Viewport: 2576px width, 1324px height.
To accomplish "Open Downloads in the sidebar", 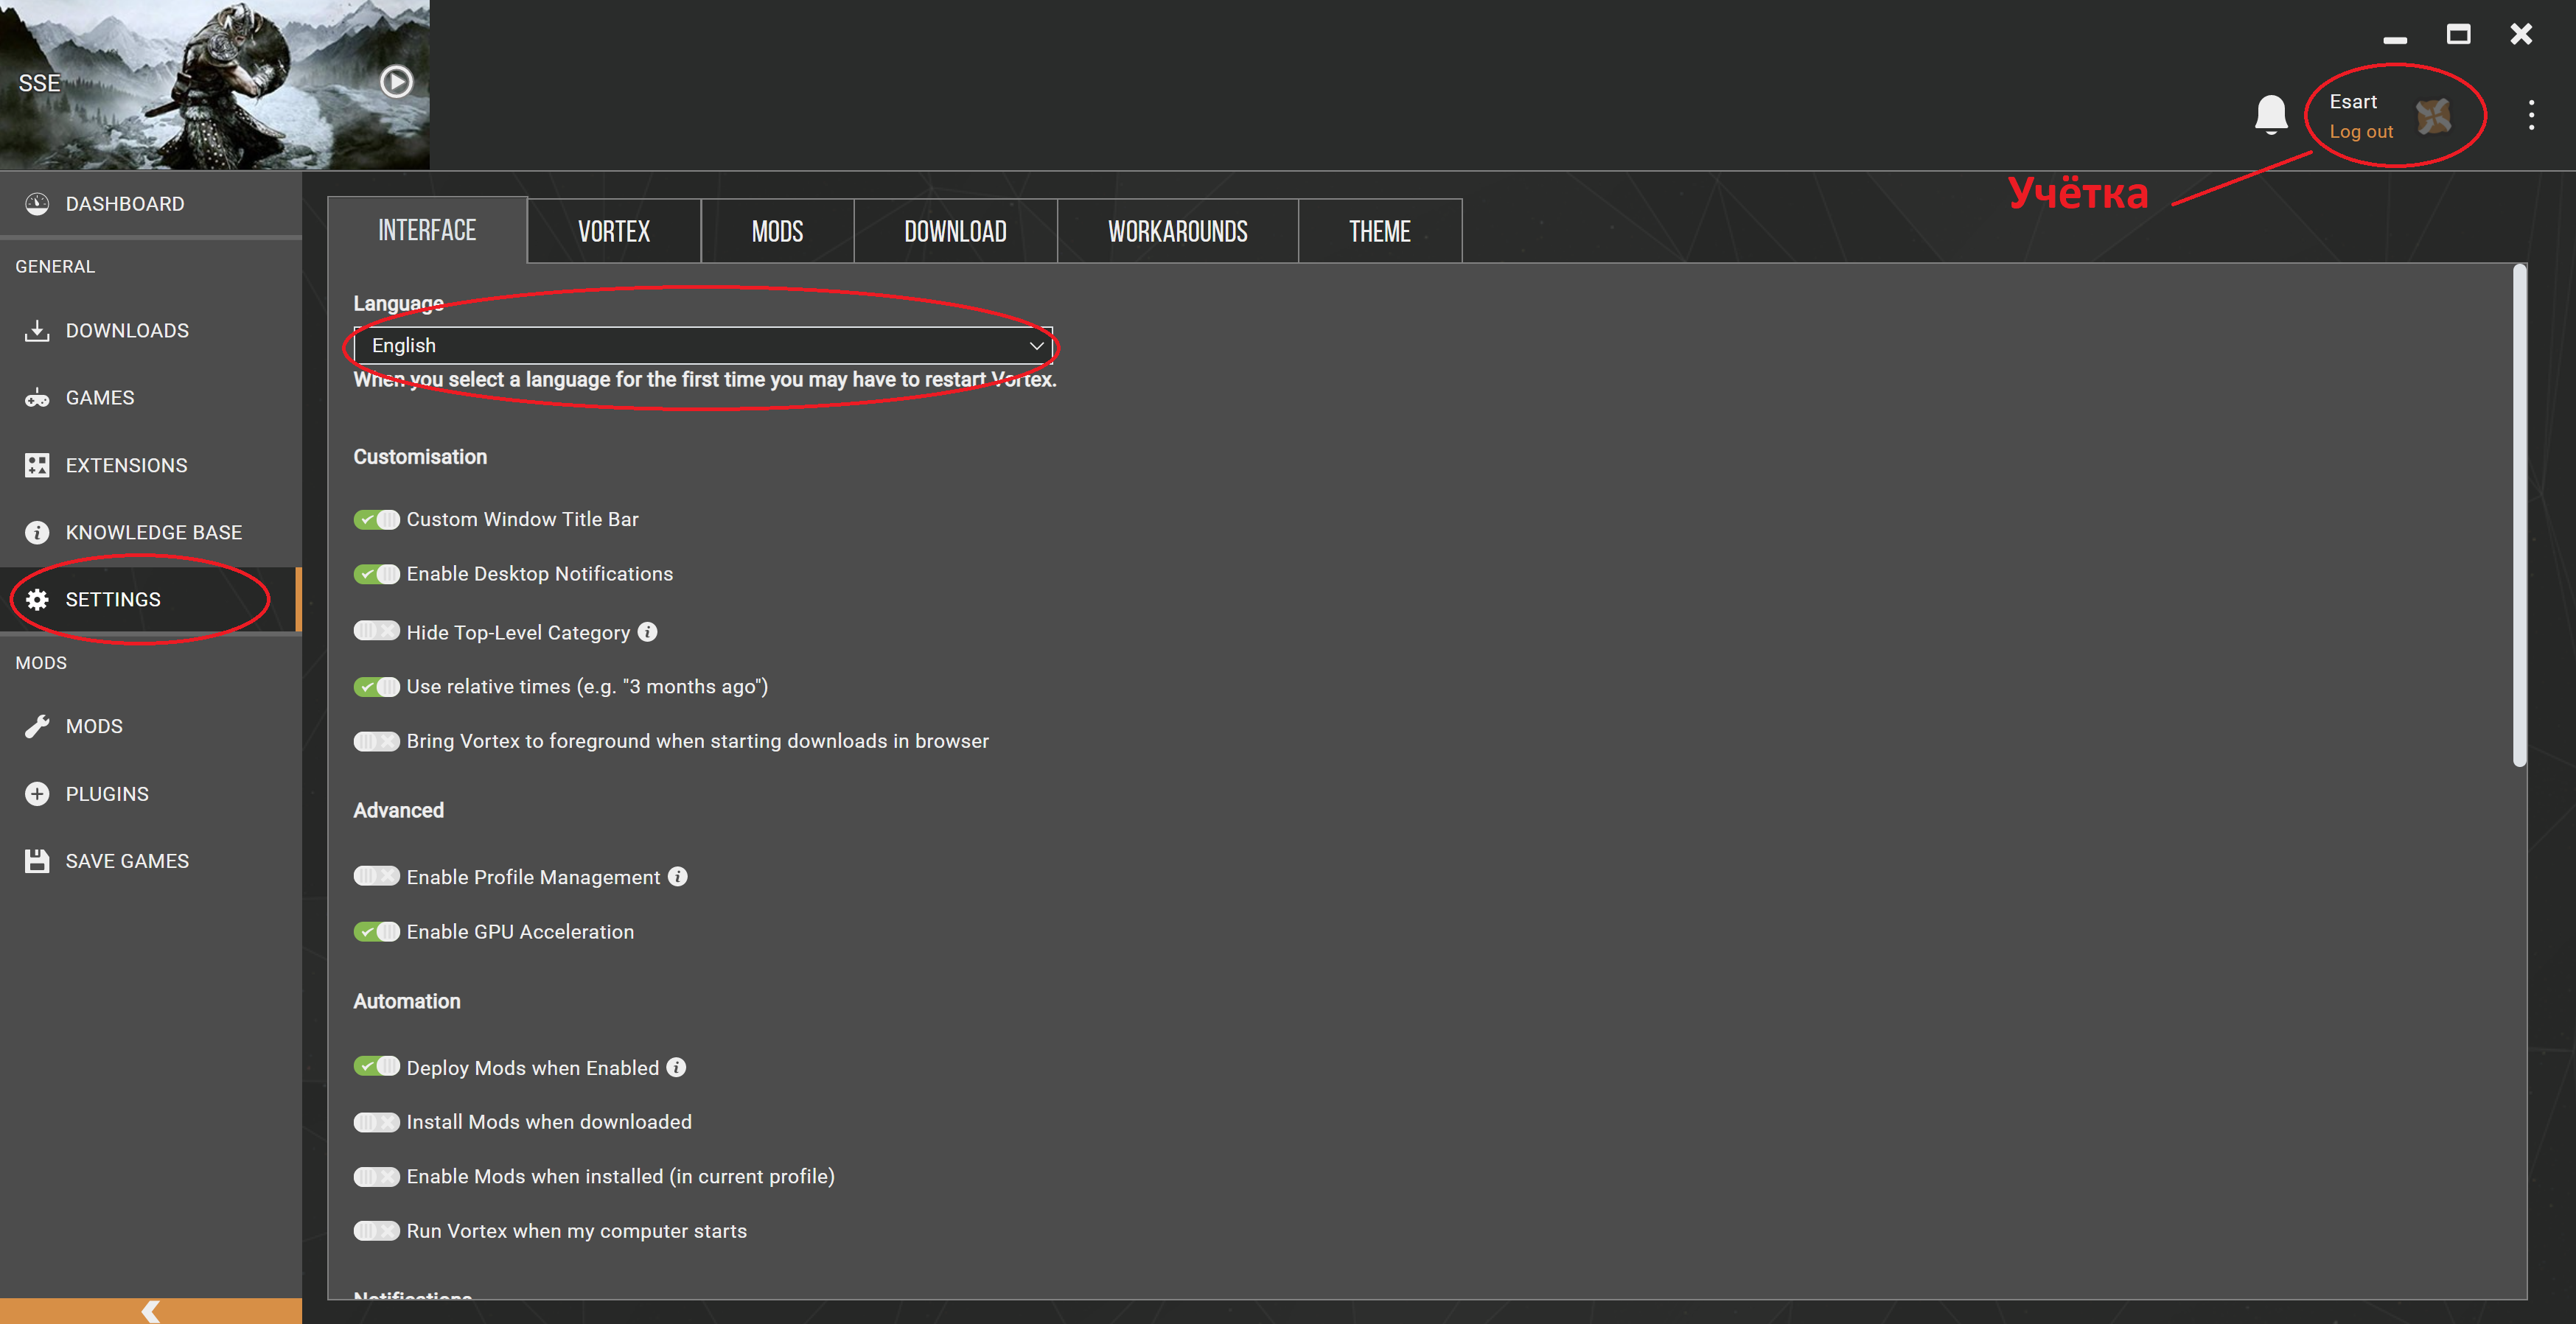I will point(126,330).
